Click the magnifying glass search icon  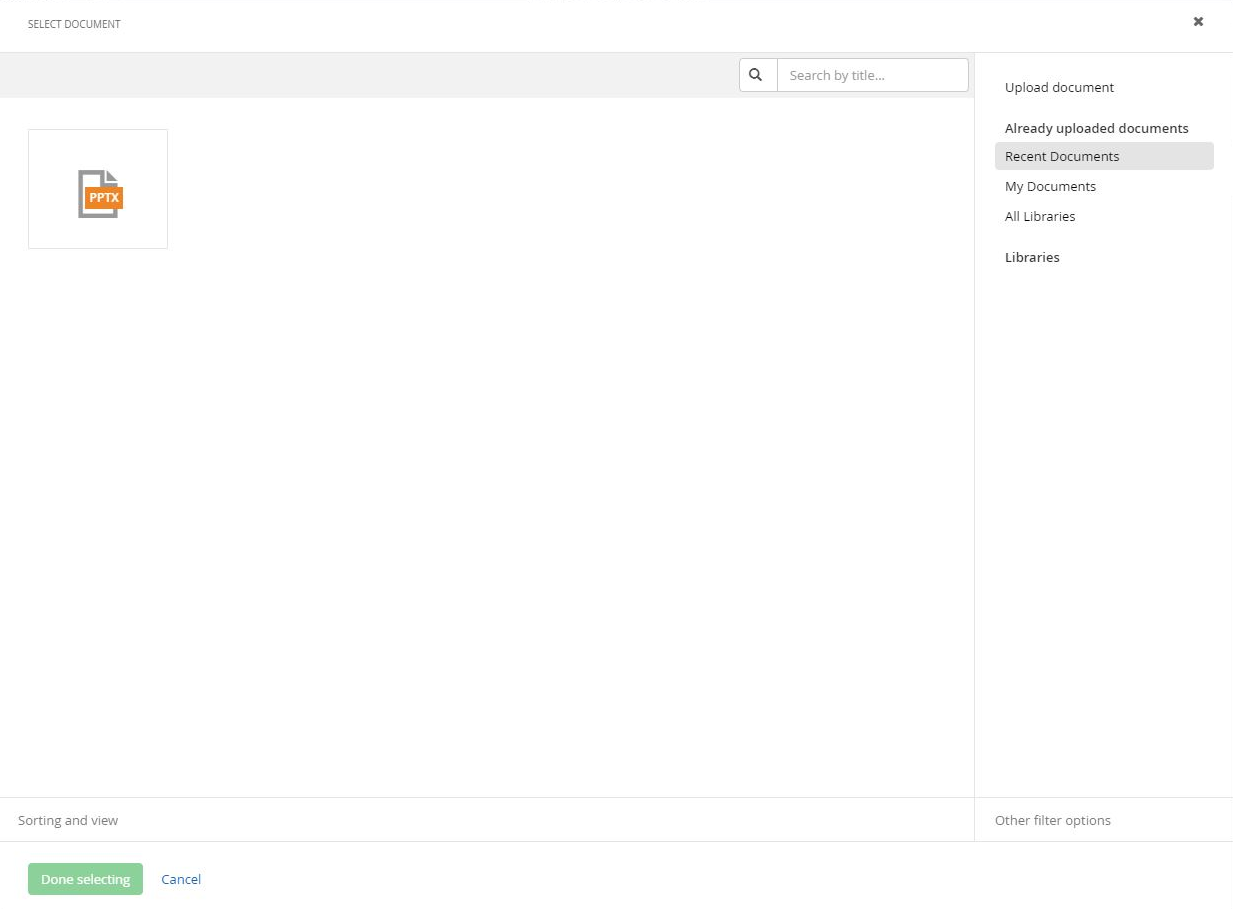pyautogui.click(x=757, y=75)
